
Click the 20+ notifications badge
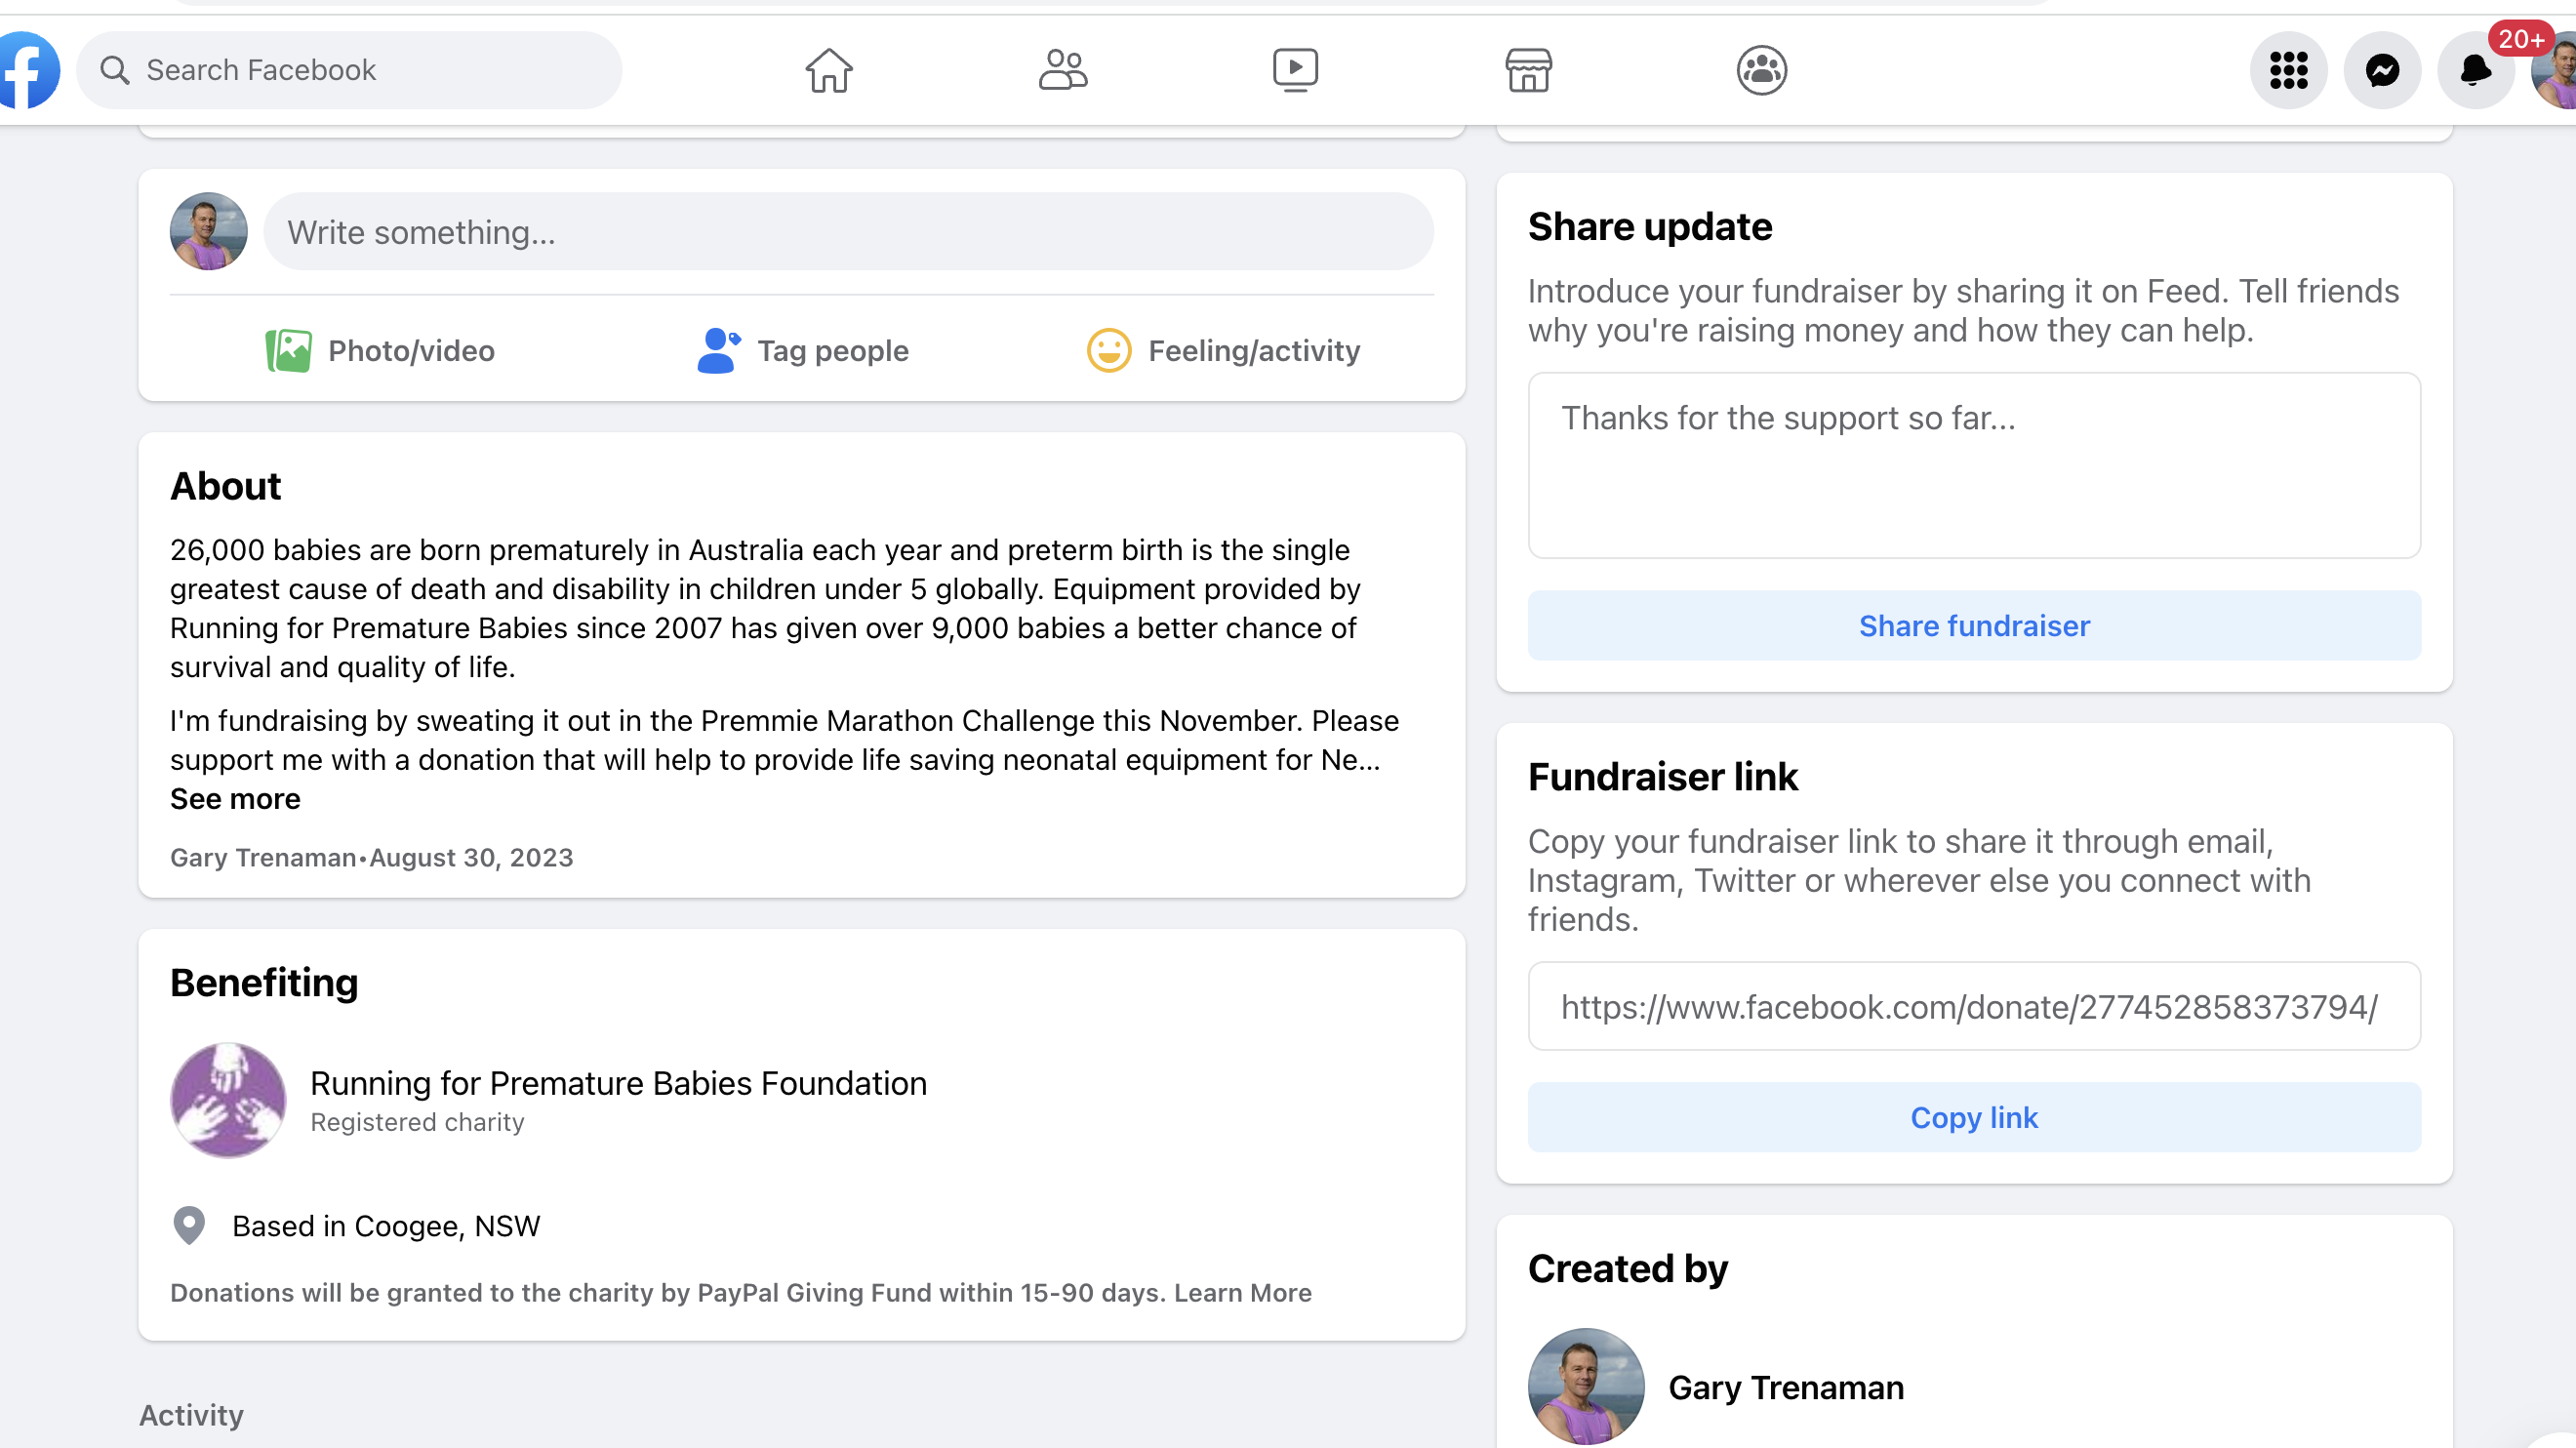(2520, 39)
